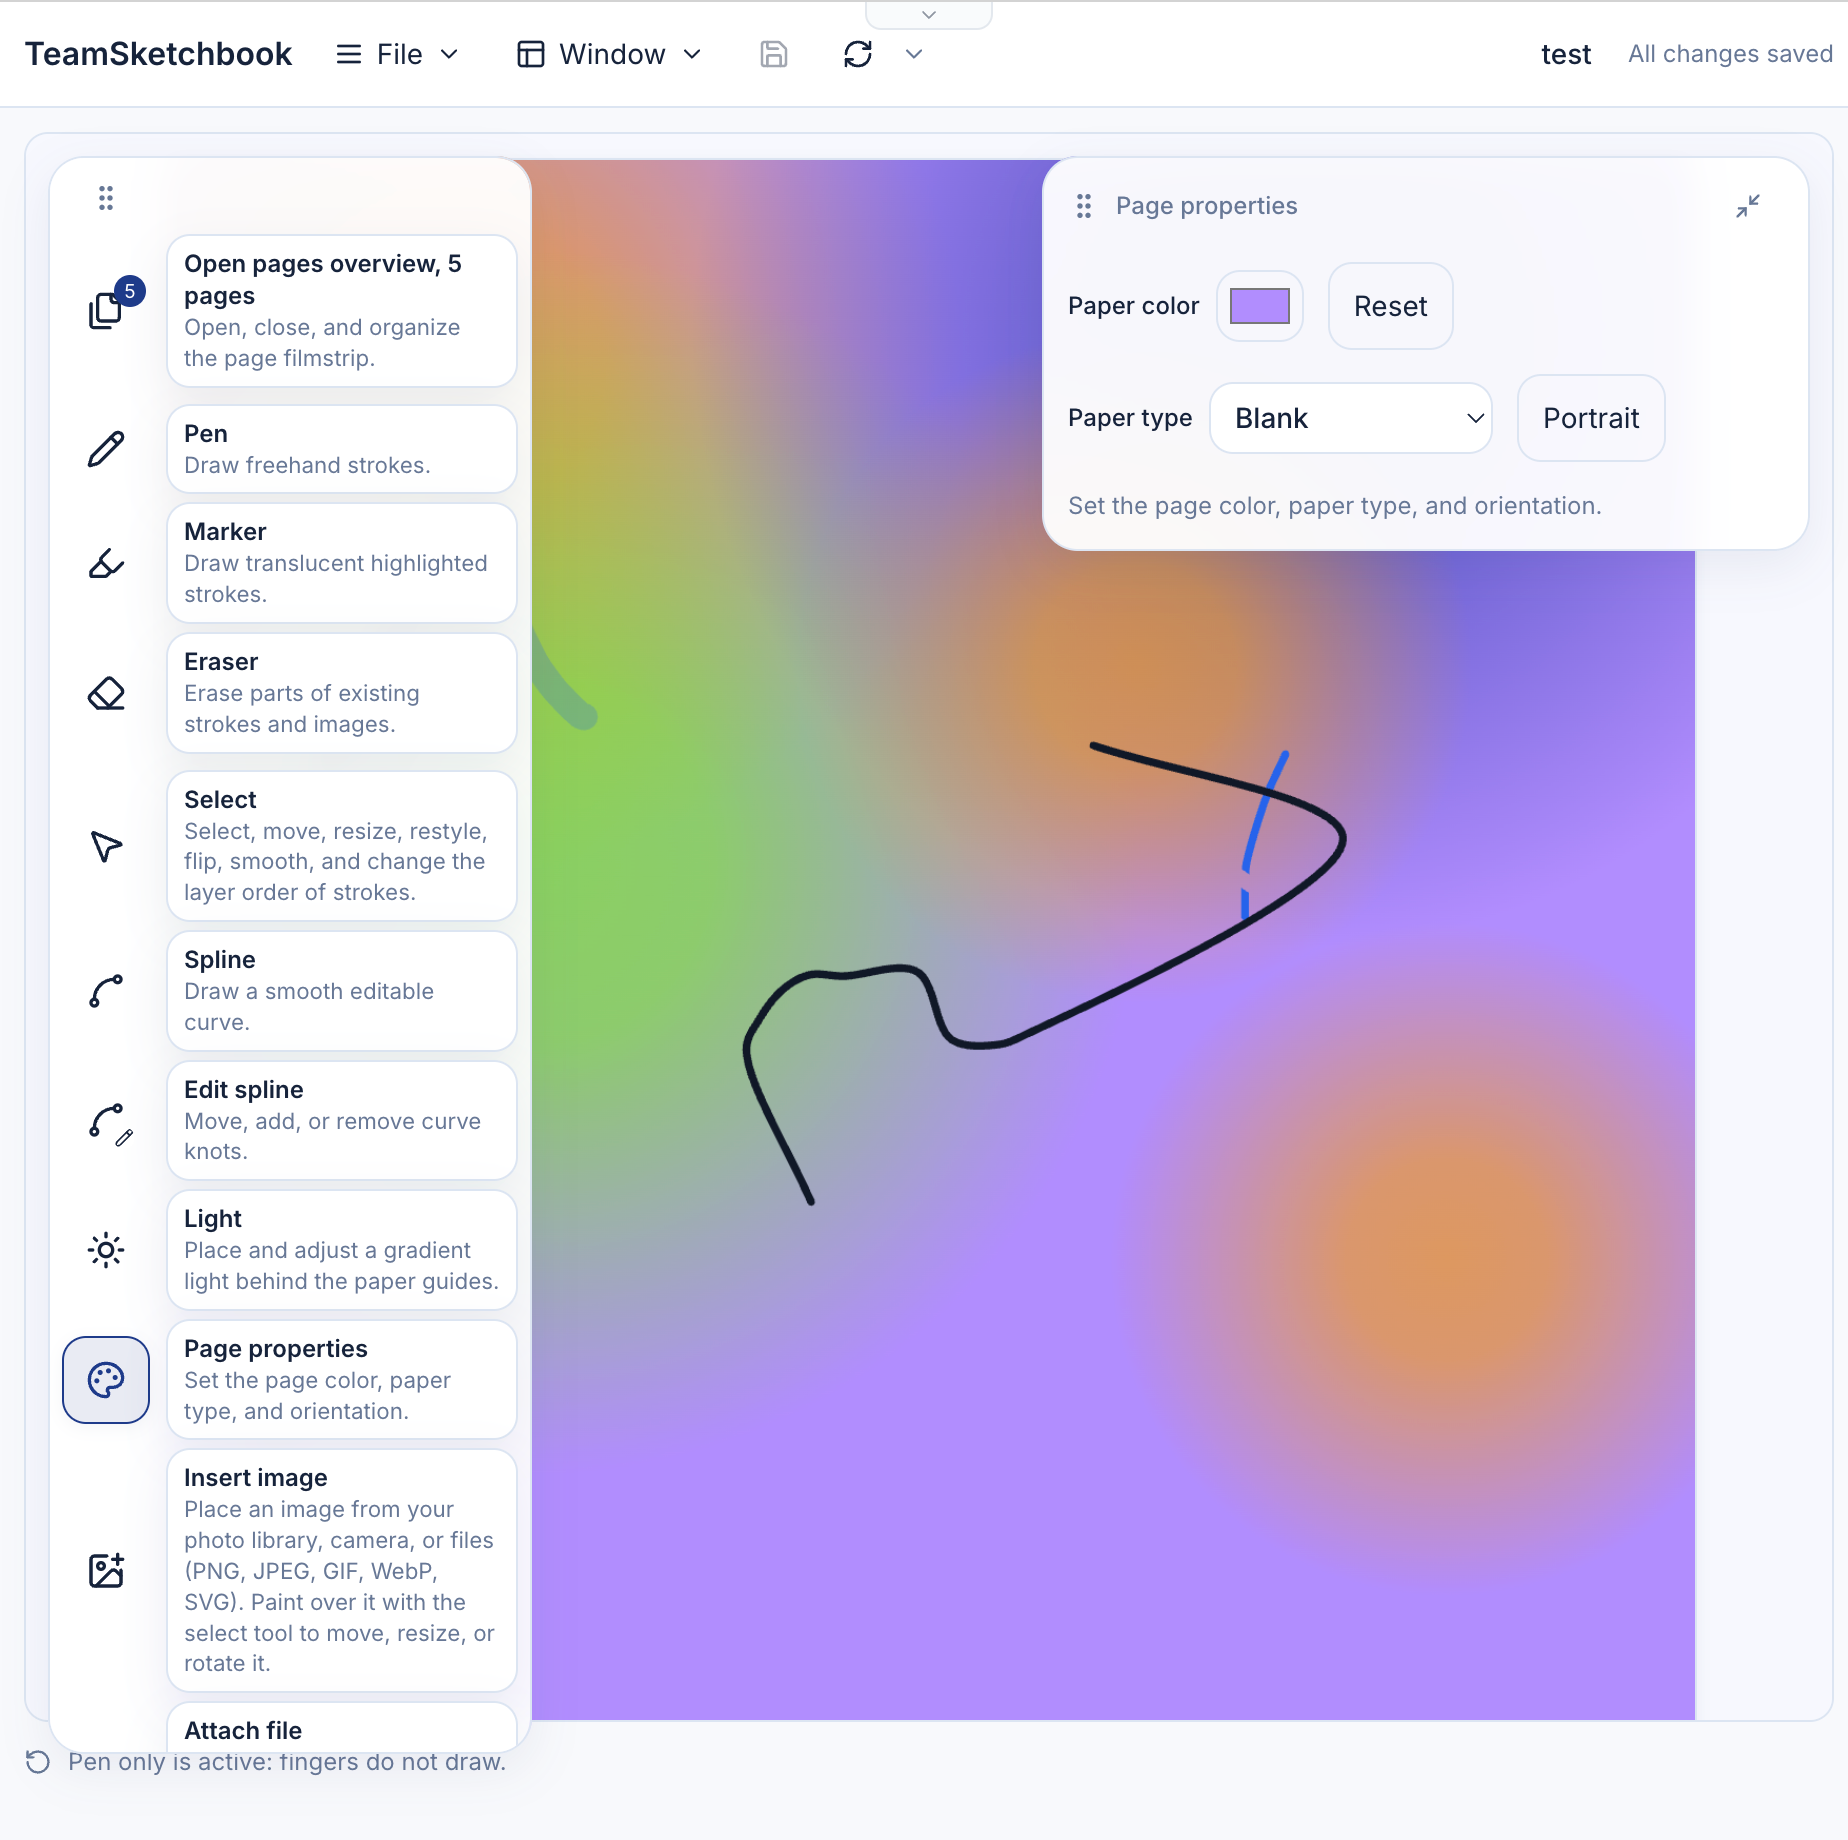Screen dimensions: 1848x1840
Task: Click the TeamSketchbook app title
Action: click(158, 54)
